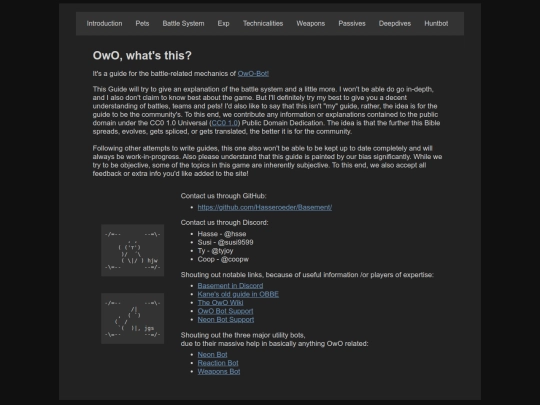Open Basement in Discord link
The height and width of the screenshot is (405, 540).
[x=230, y=286]
